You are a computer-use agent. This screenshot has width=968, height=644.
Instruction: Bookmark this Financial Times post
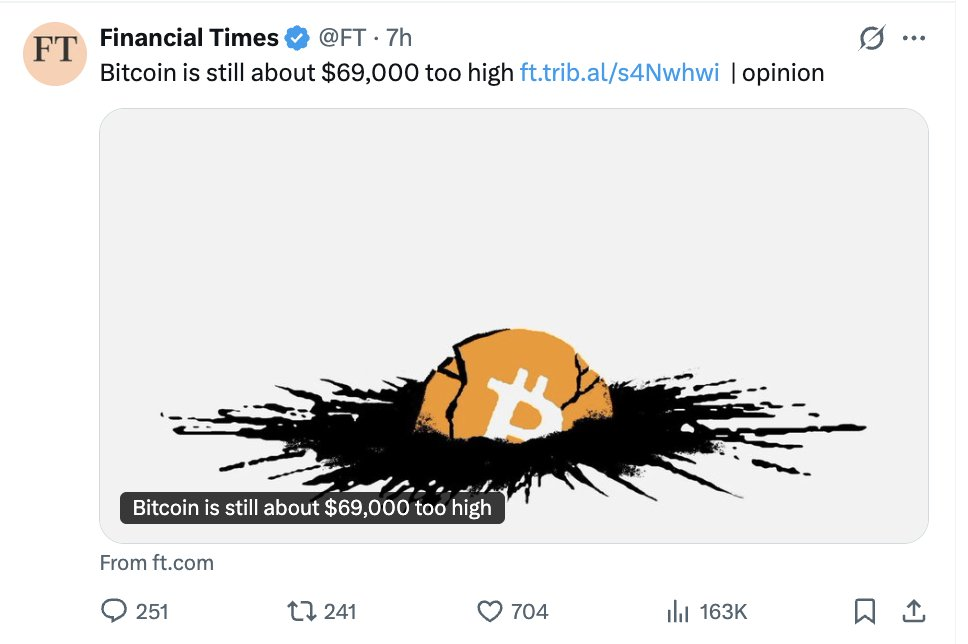865,610
